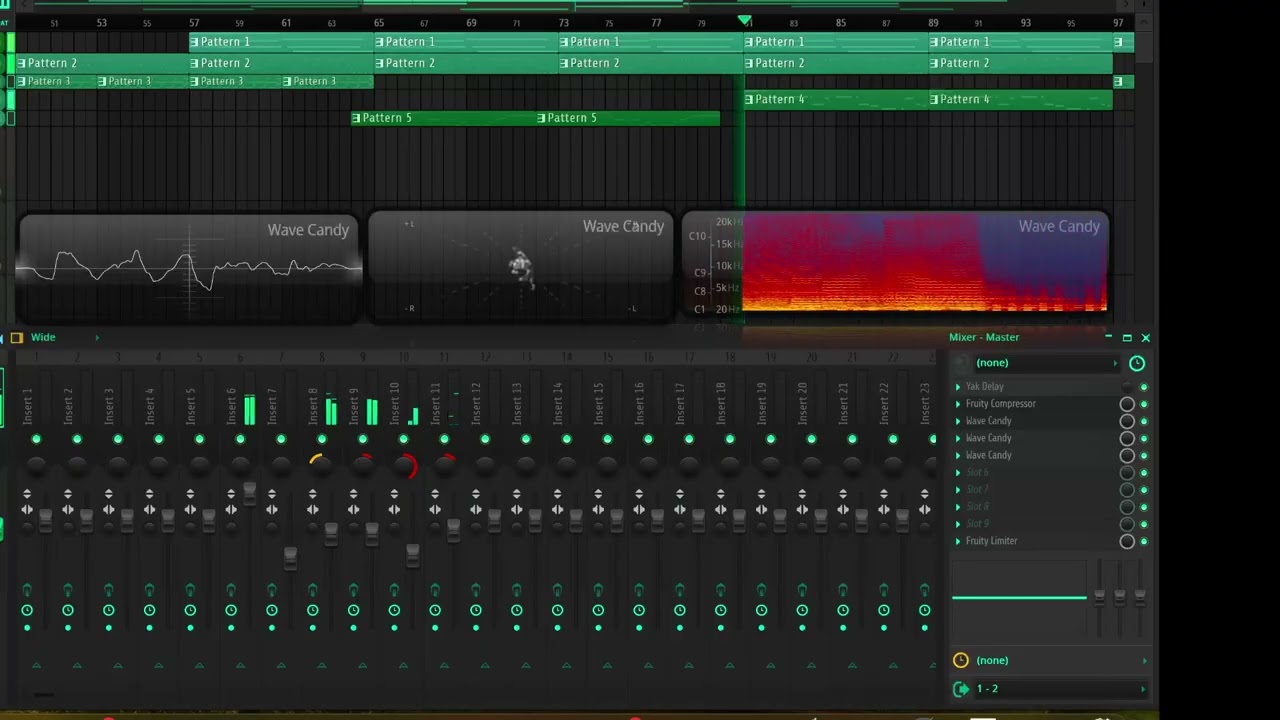Disable the Yak Delay slot LED
Viewport: 1280px width, 720px height.
[1144, 387]
